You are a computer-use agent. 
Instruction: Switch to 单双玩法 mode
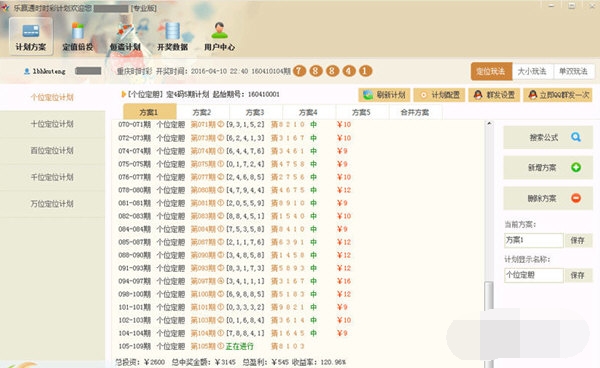point(574,71)
